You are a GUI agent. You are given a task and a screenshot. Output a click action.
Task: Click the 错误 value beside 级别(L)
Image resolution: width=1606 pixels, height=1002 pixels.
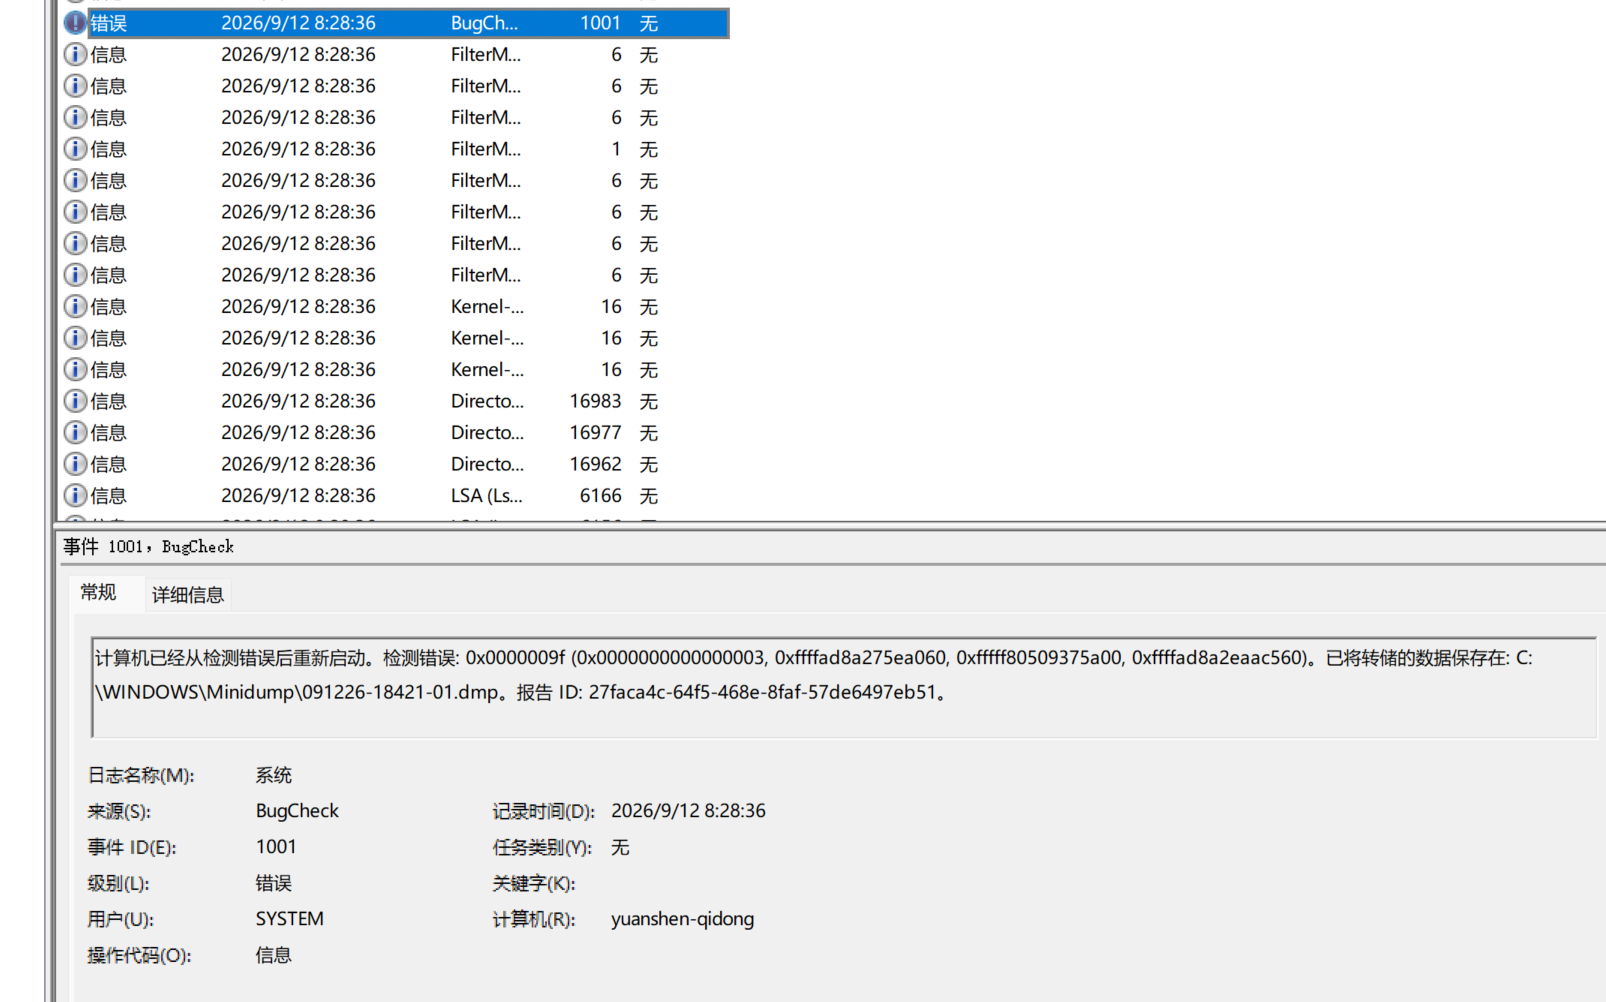point(274,883)
